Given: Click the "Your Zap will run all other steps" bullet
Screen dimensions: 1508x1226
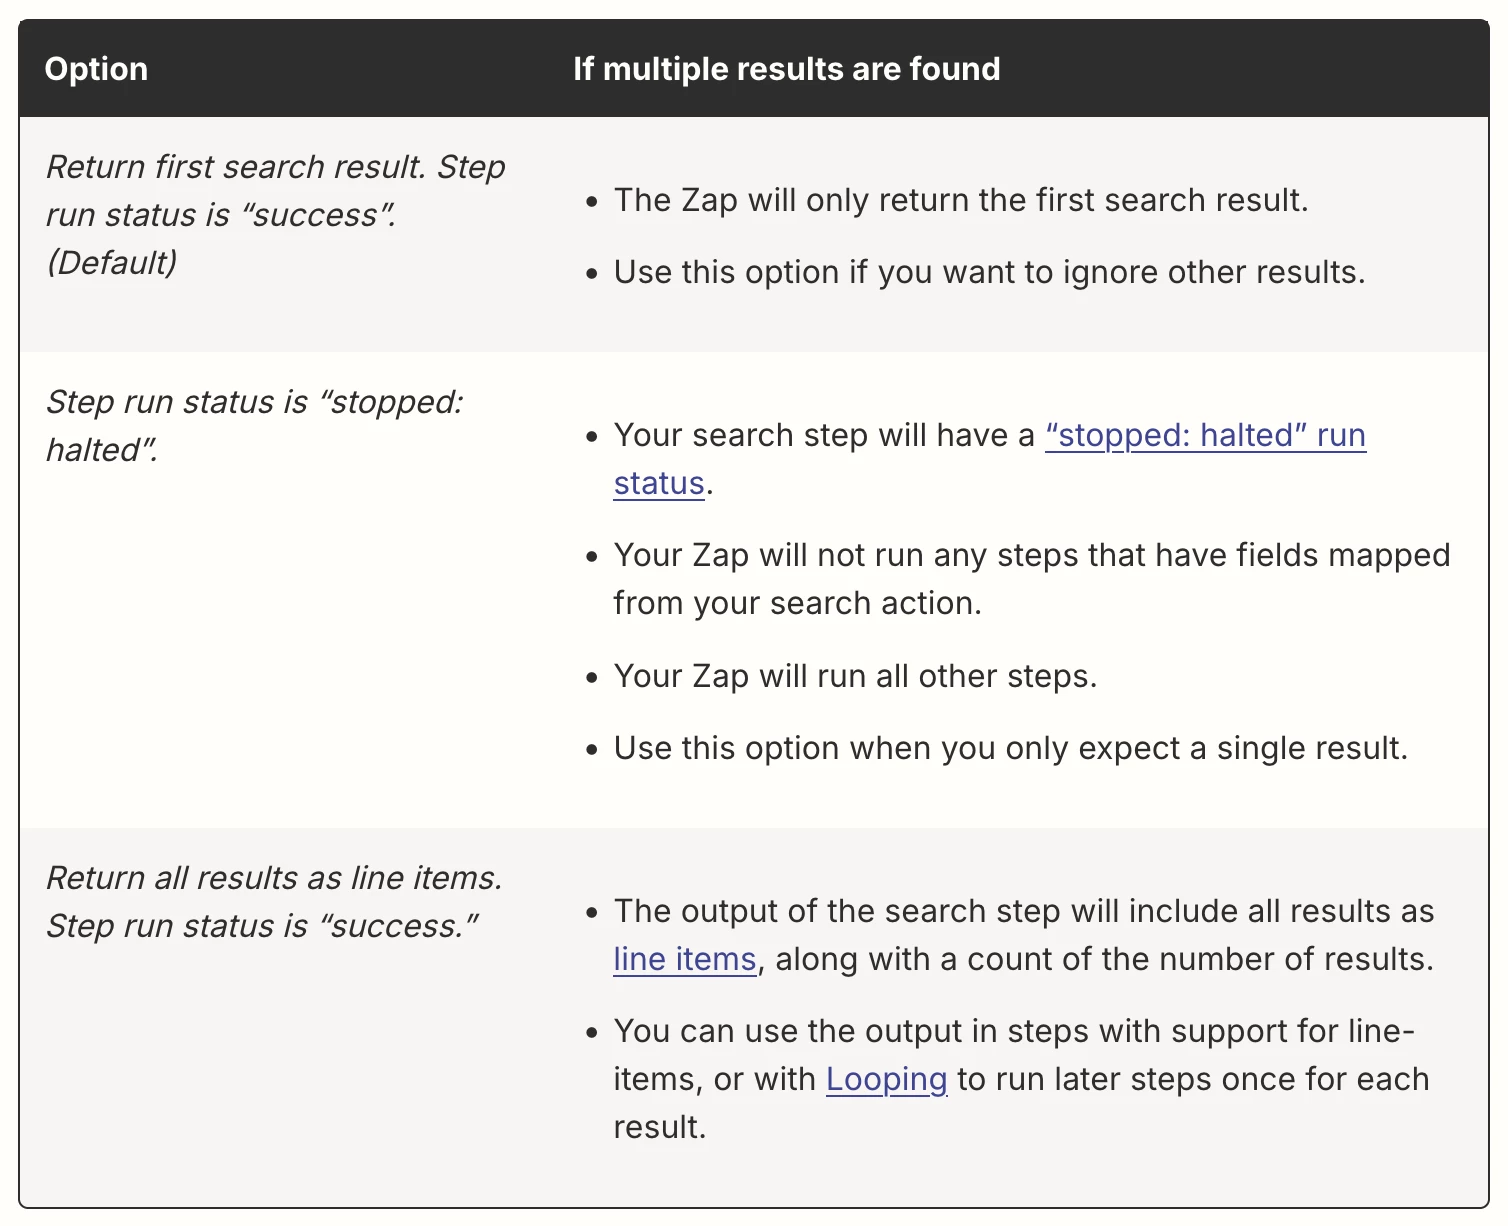Looking at the screenshot, I should 855,676.
